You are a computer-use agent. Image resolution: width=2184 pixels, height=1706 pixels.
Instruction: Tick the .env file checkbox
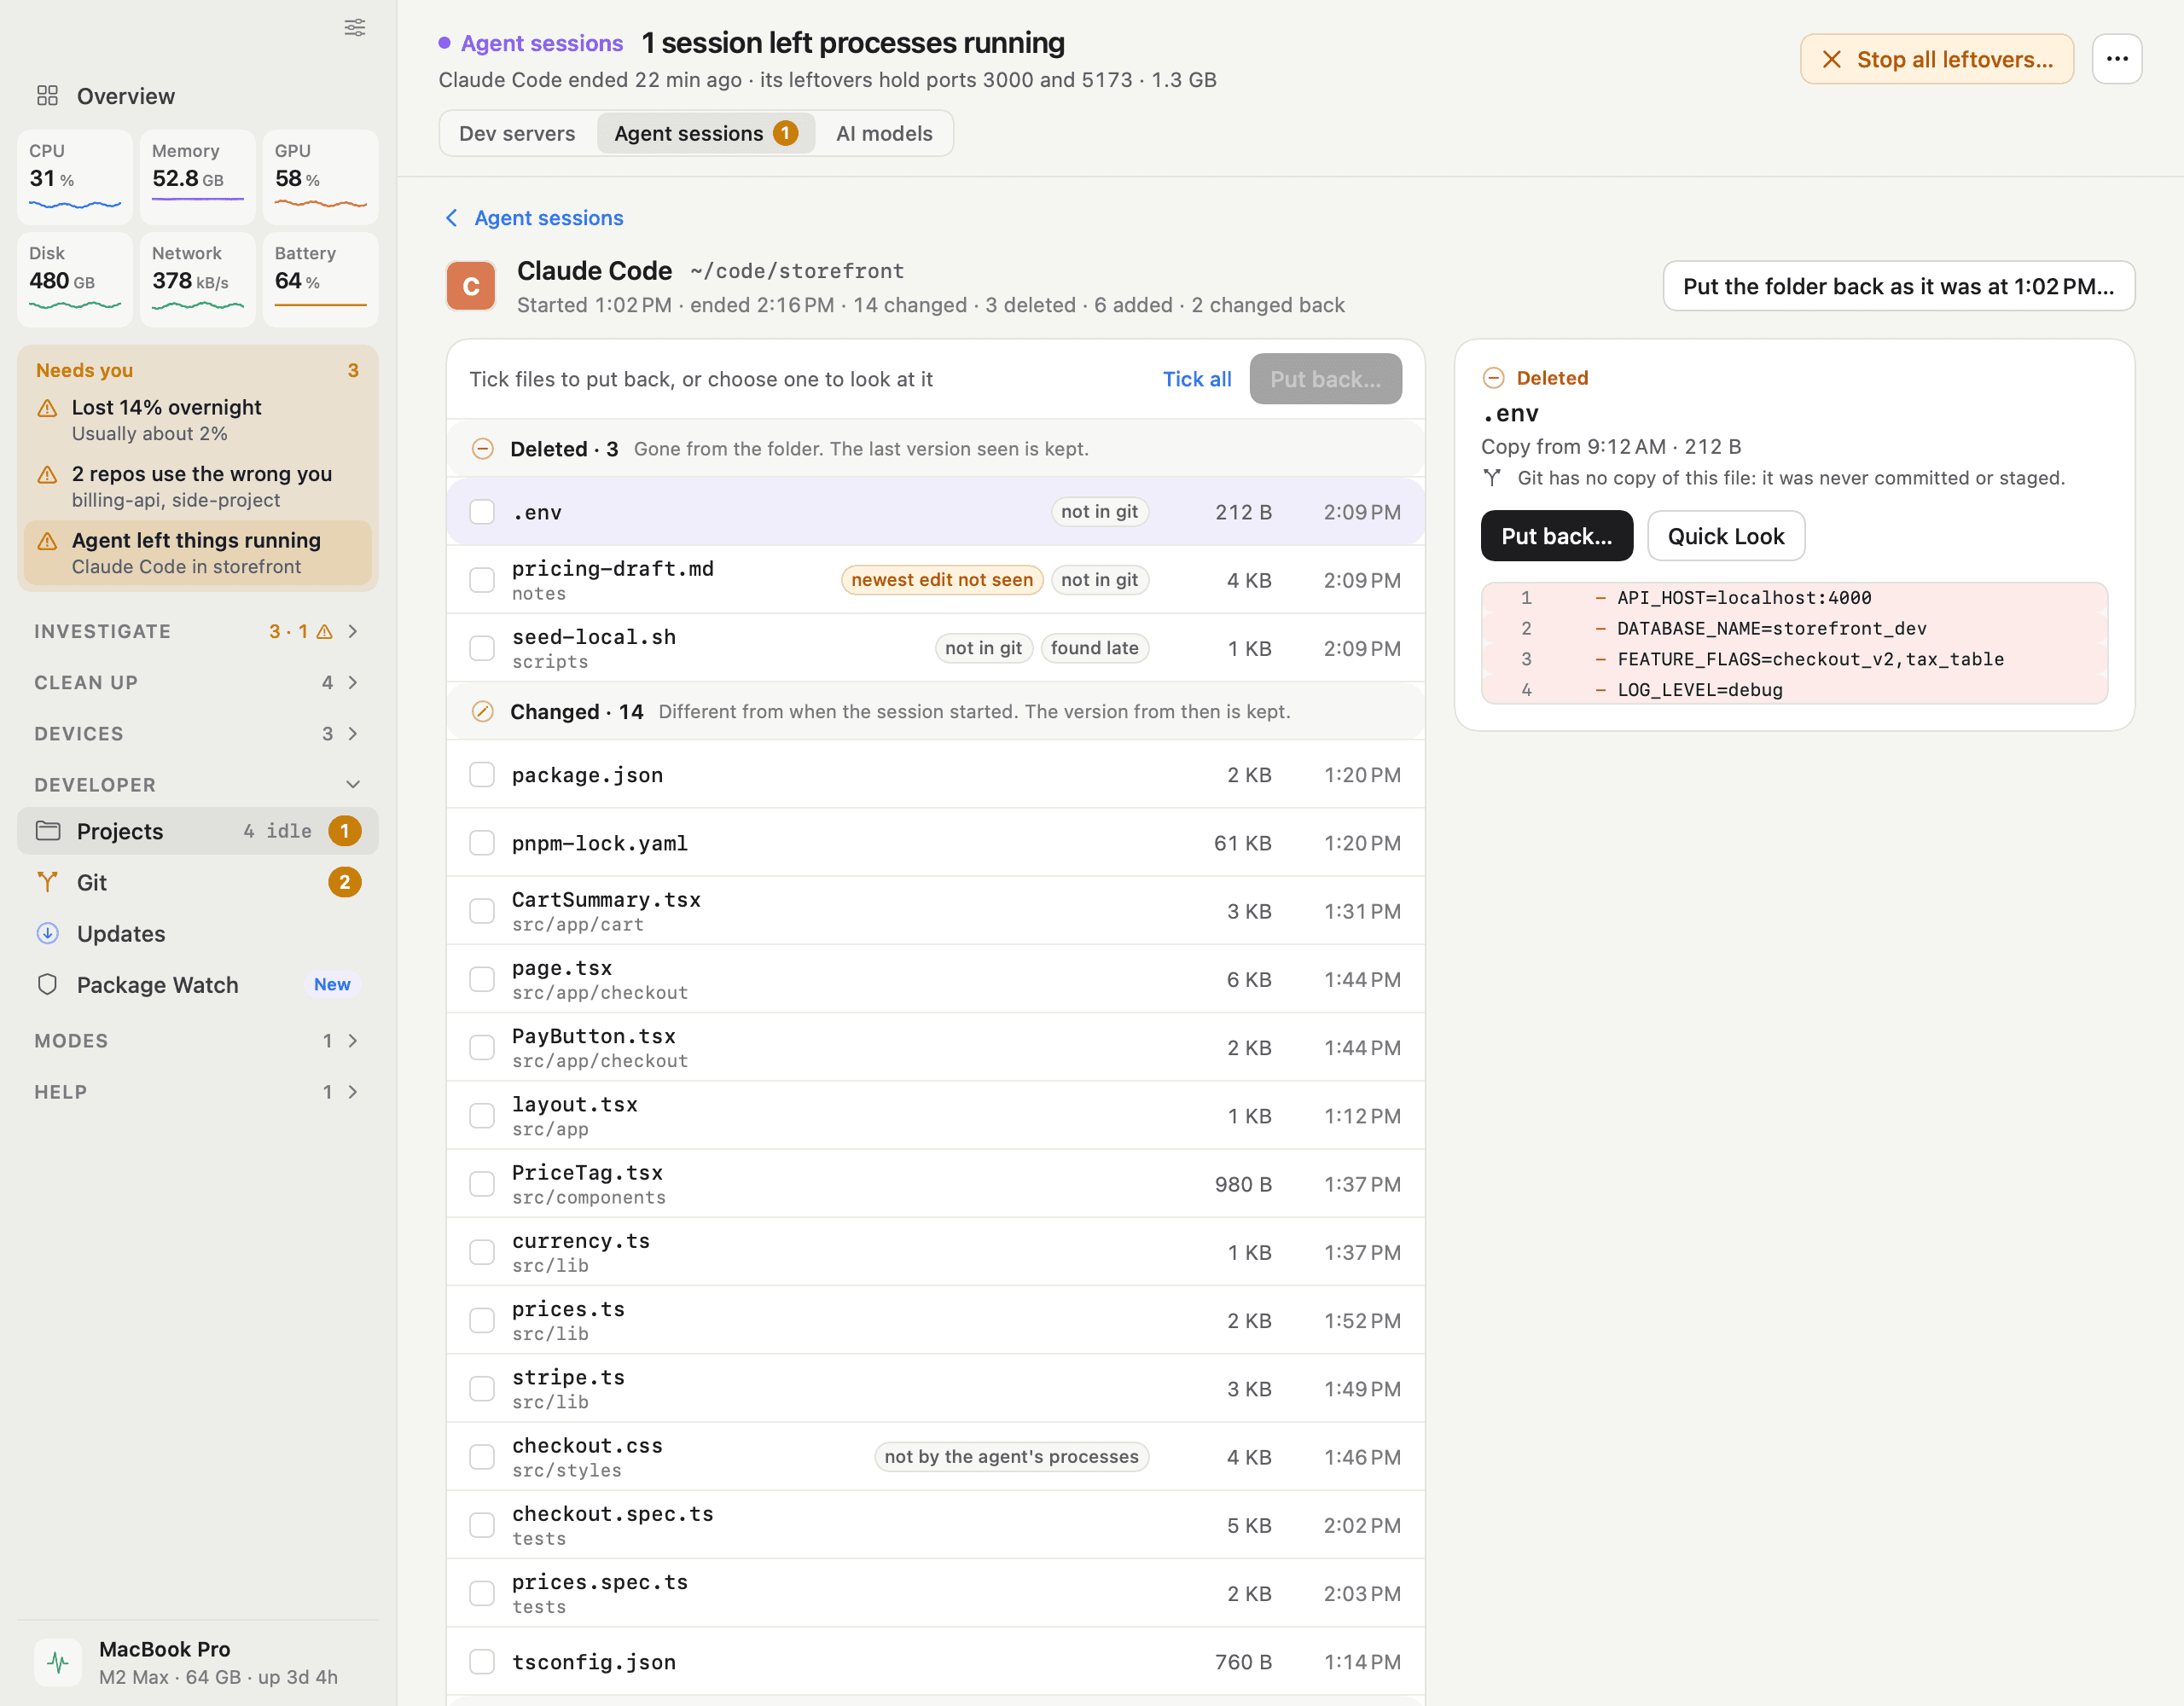point(482,512)
